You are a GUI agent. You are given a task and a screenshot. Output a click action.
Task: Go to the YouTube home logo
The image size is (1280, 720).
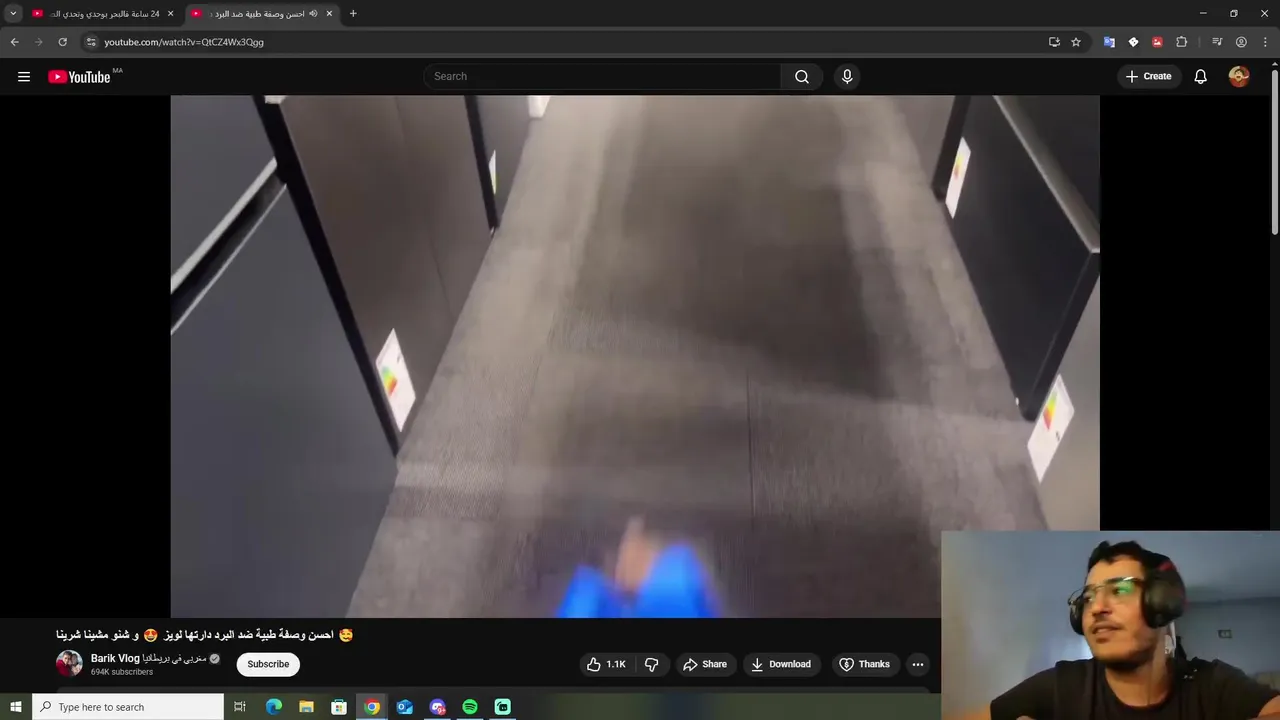(79, 77)
